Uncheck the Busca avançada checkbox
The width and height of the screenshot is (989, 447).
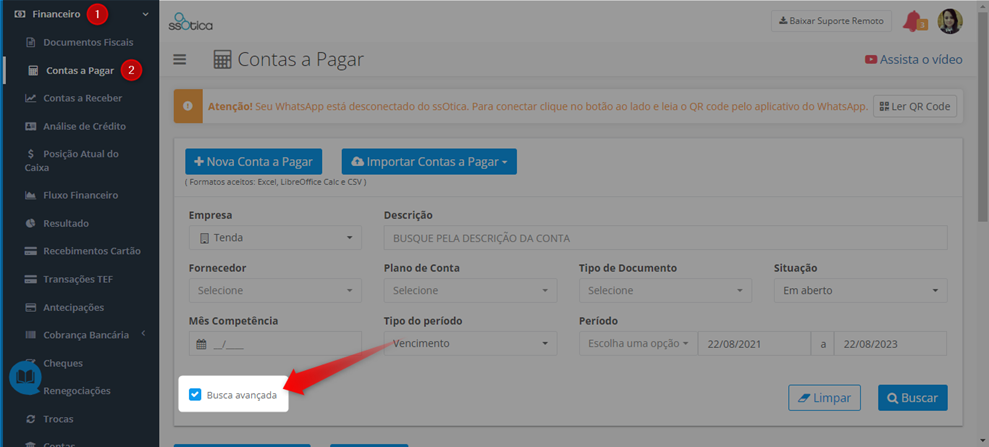[196, 395]
